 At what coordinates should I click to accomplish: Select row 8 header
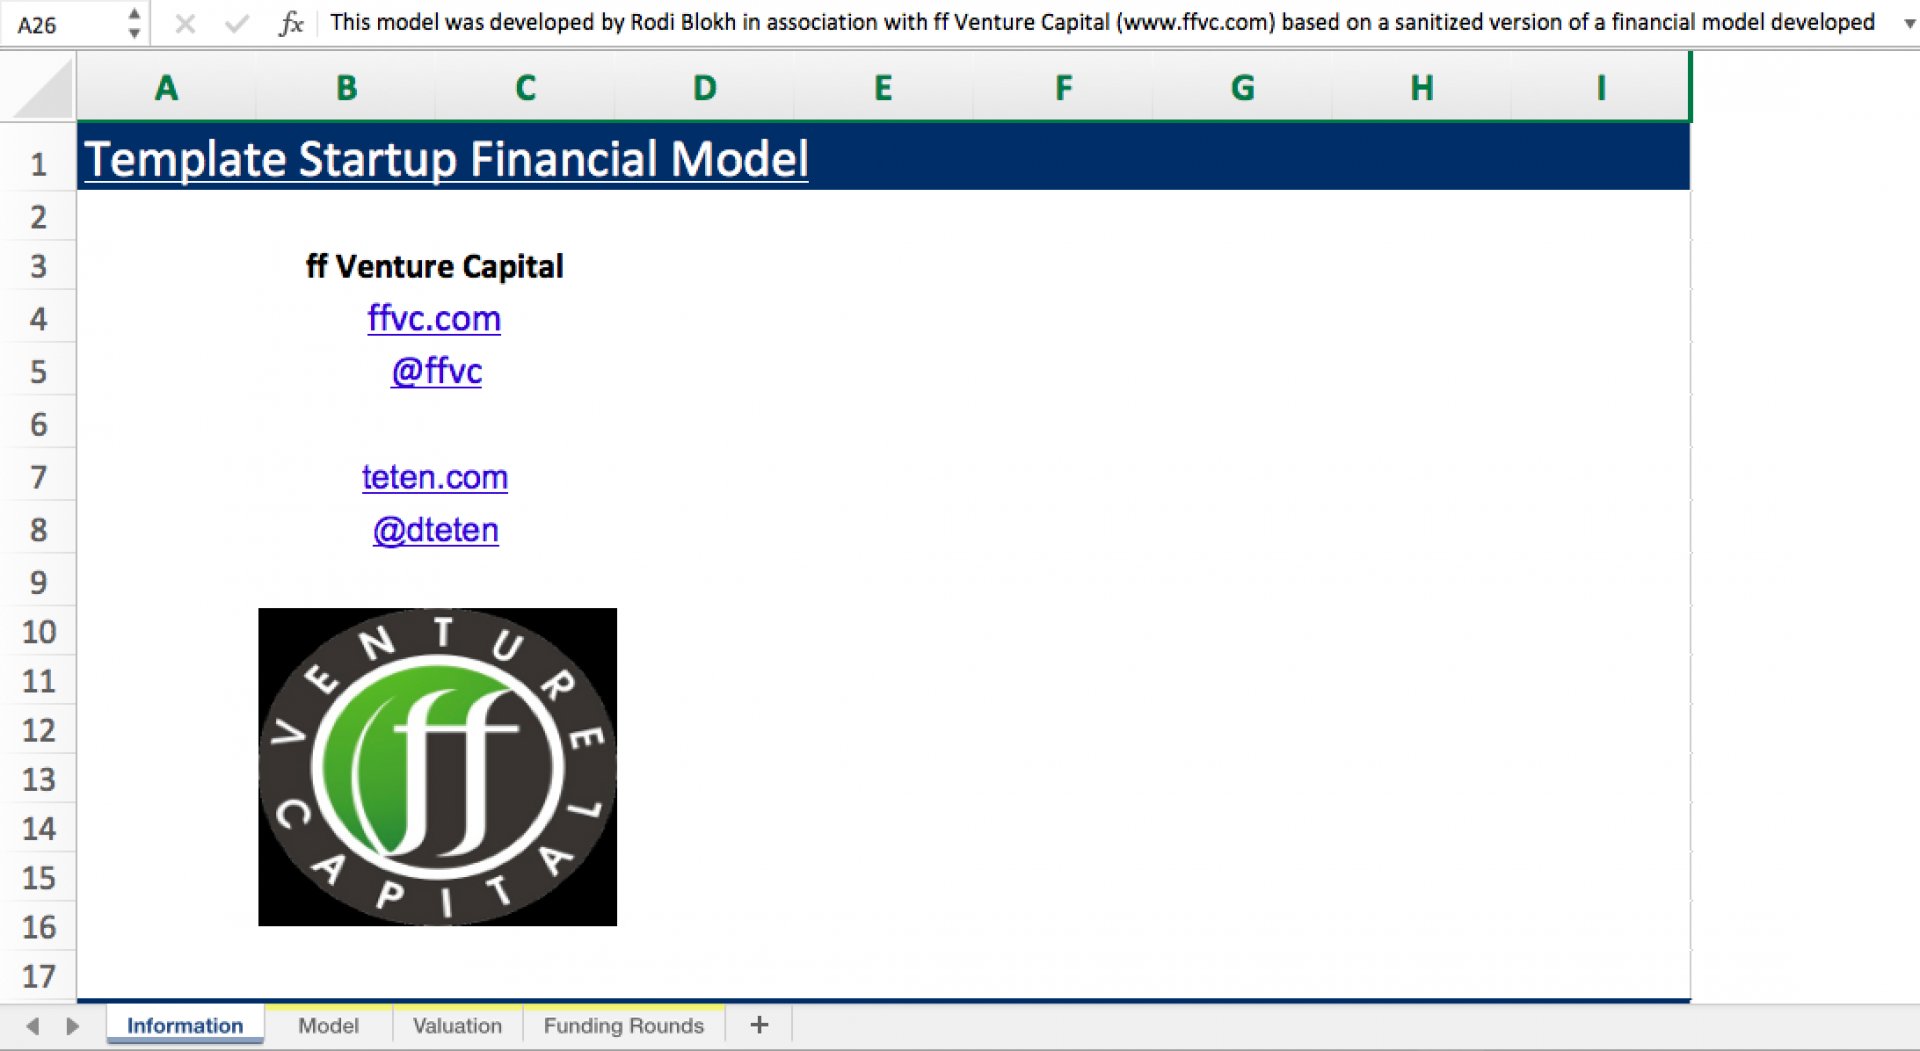(38, 529)
